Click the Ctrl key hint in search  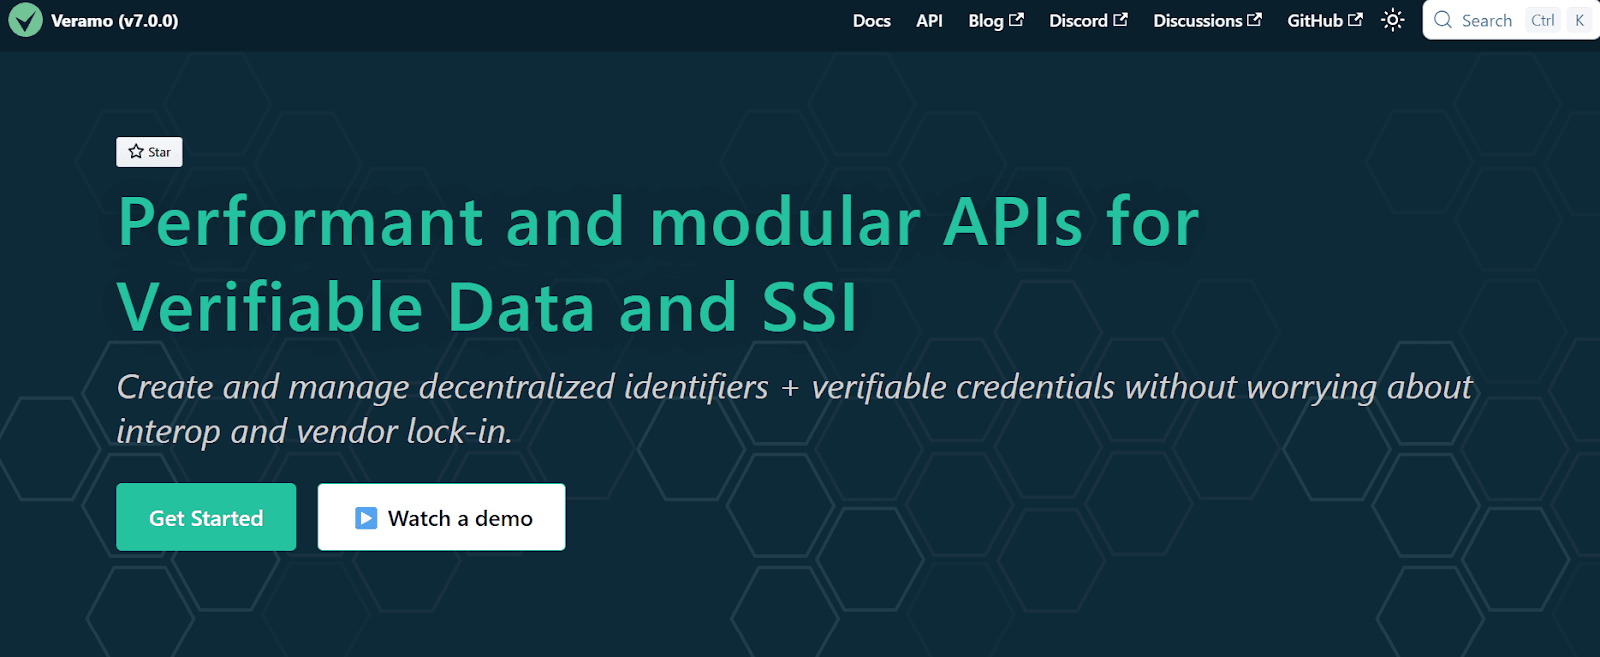point(1543,20)
